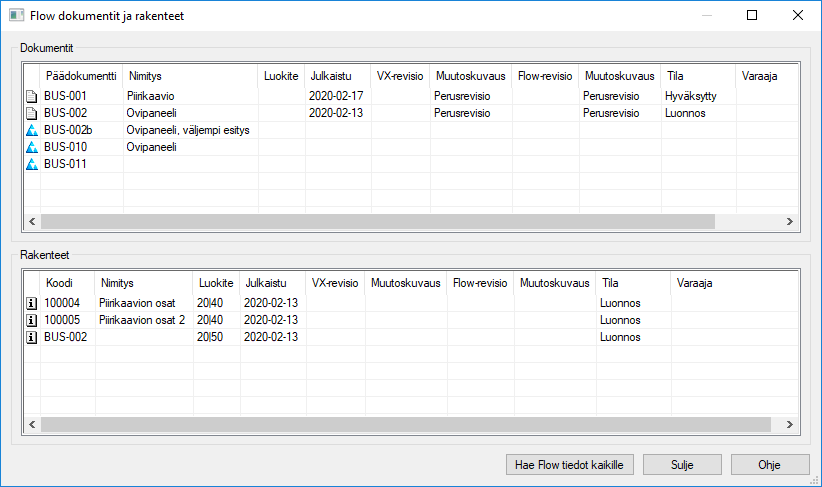The height and width of the screenshot is (487, 822).
Task: Click the blue drawing icon beside BUS-011
Action: [x=31, y=164]
